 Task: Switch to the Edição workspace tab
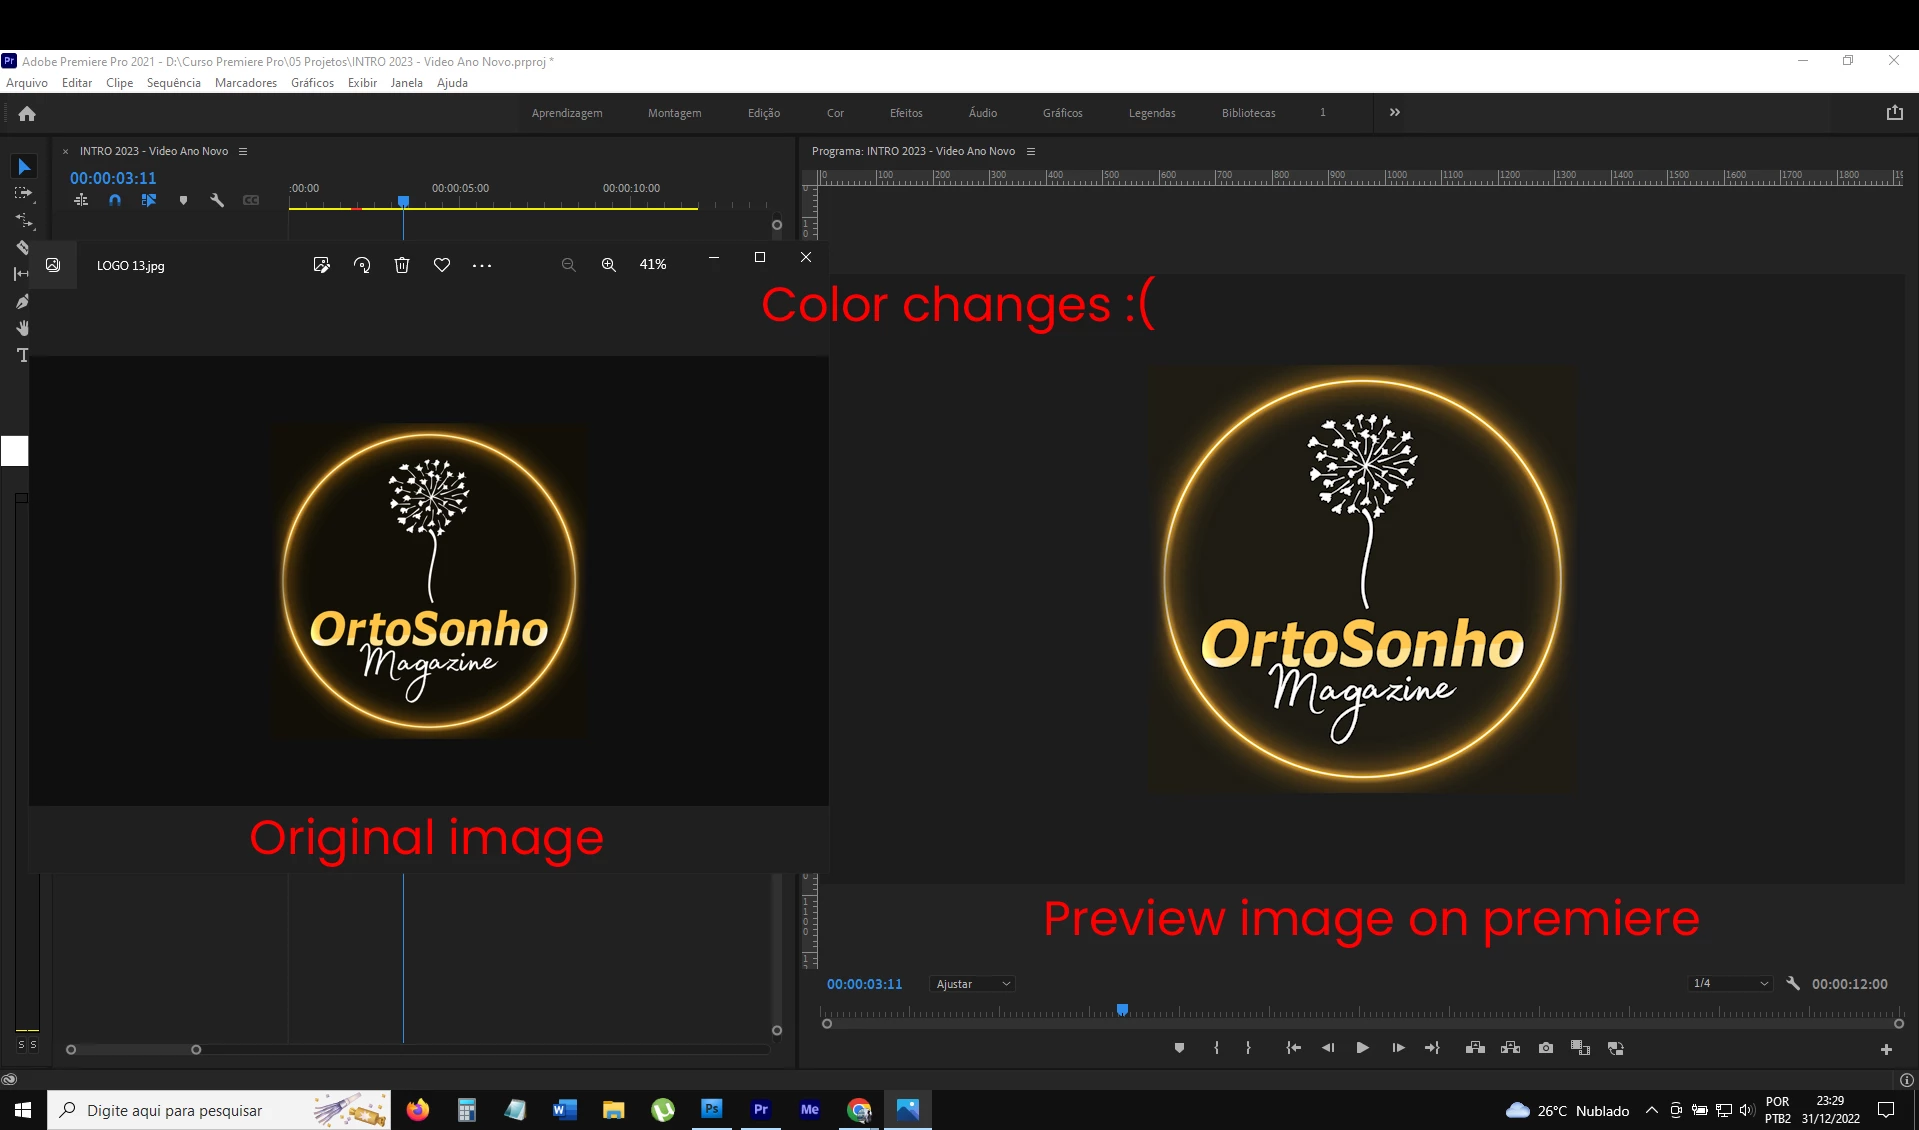(764, 113)
